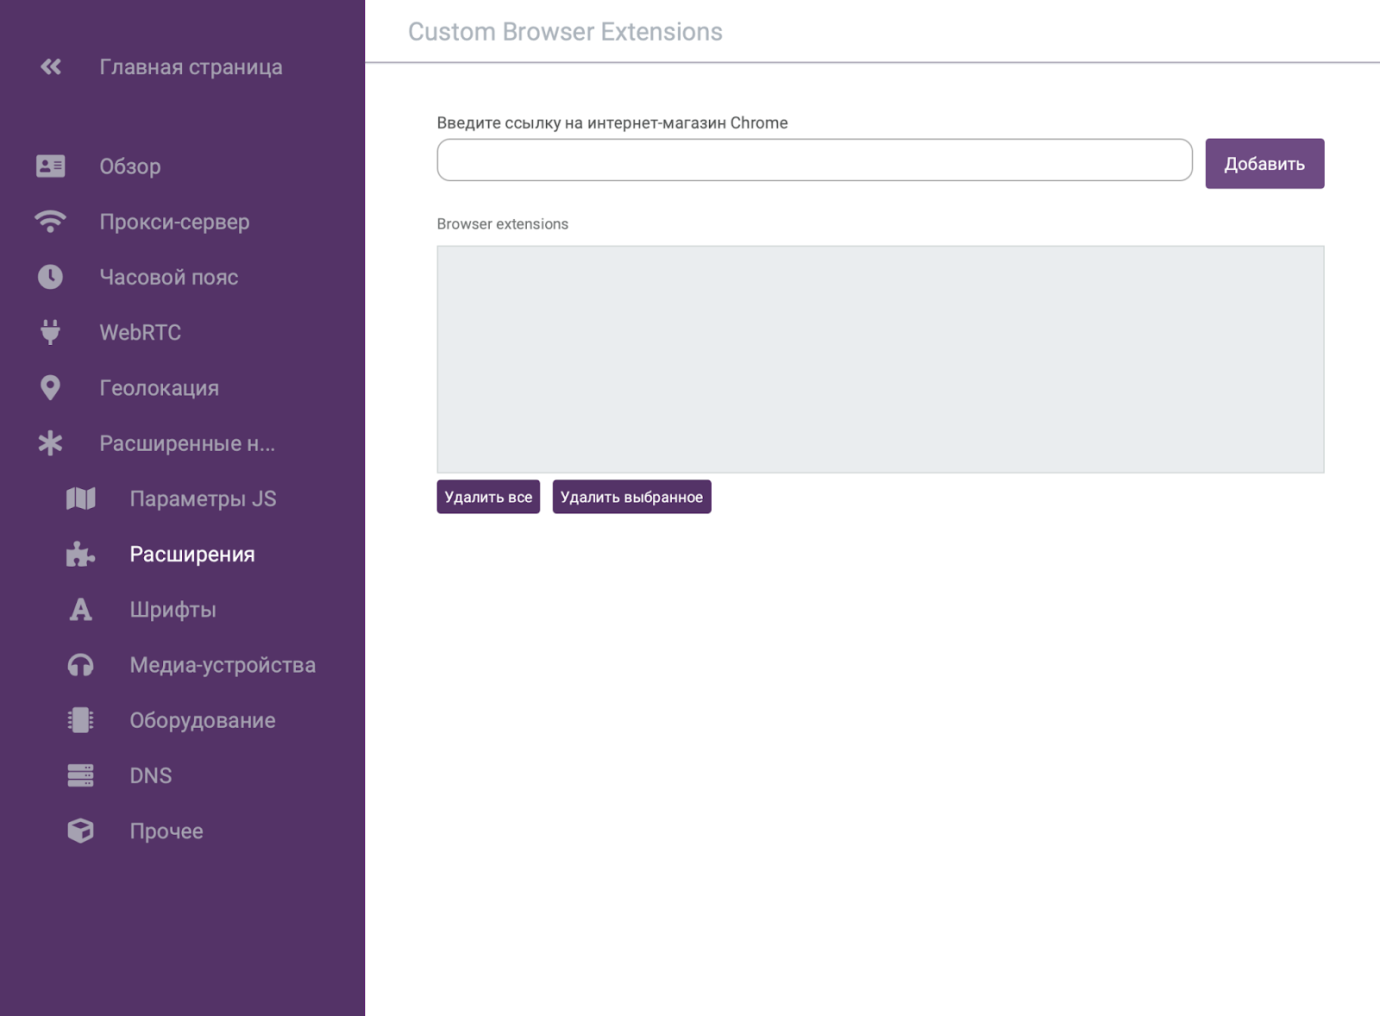Viewport: 1380px width, 1016px height.
Task: Select the Прочее cube icon
Action: point(80,830)
